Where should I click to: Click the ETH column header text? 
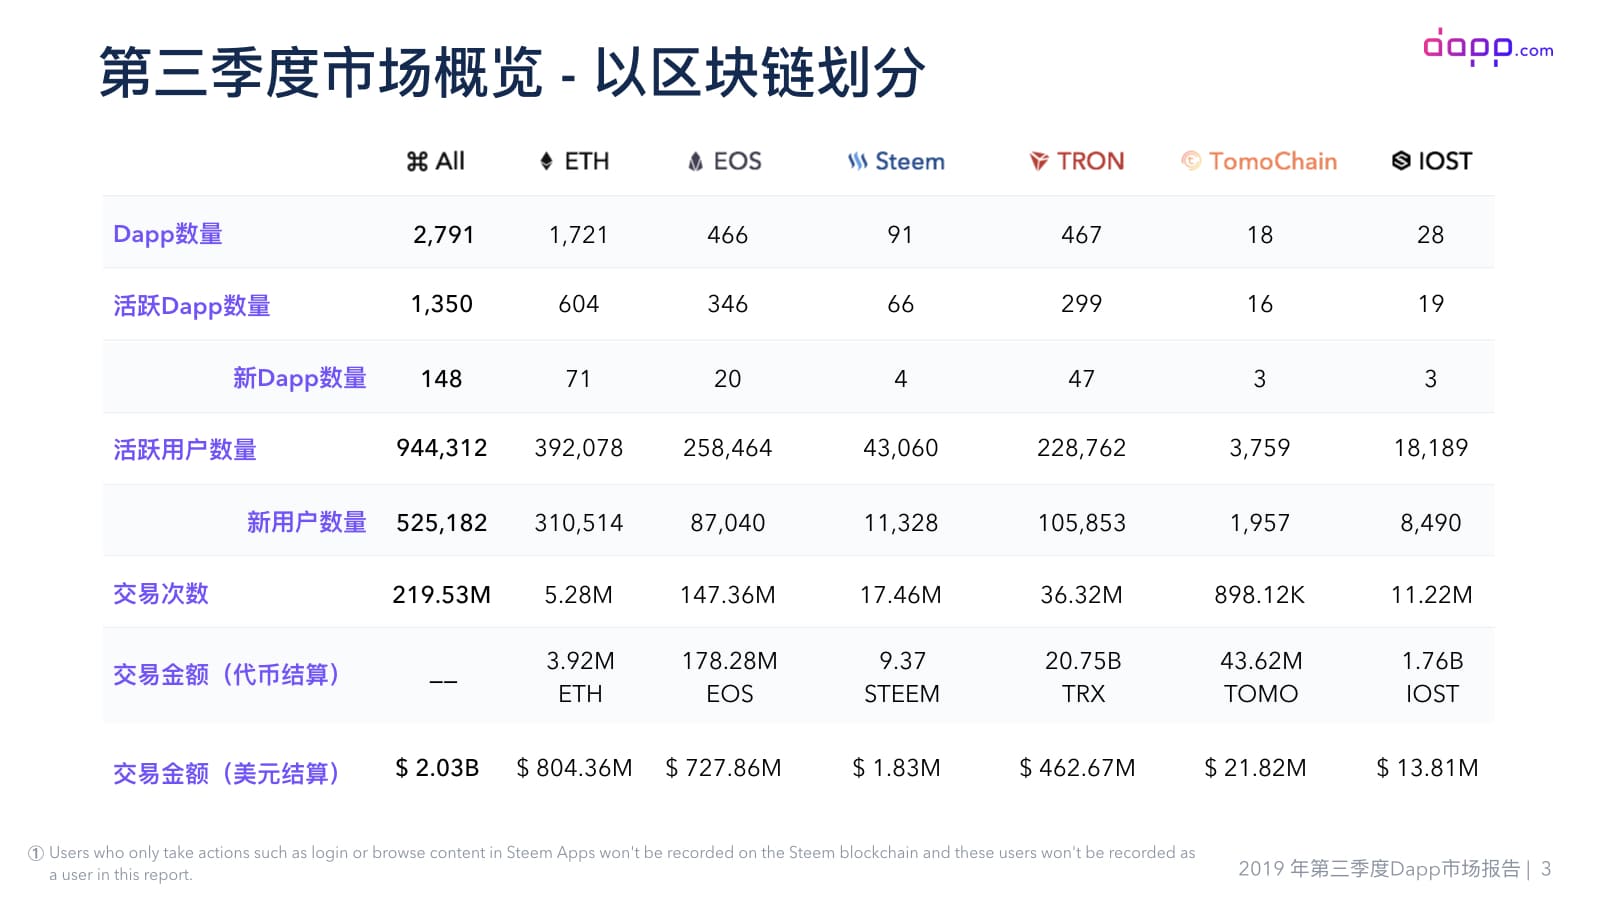[x=587, y=161]
